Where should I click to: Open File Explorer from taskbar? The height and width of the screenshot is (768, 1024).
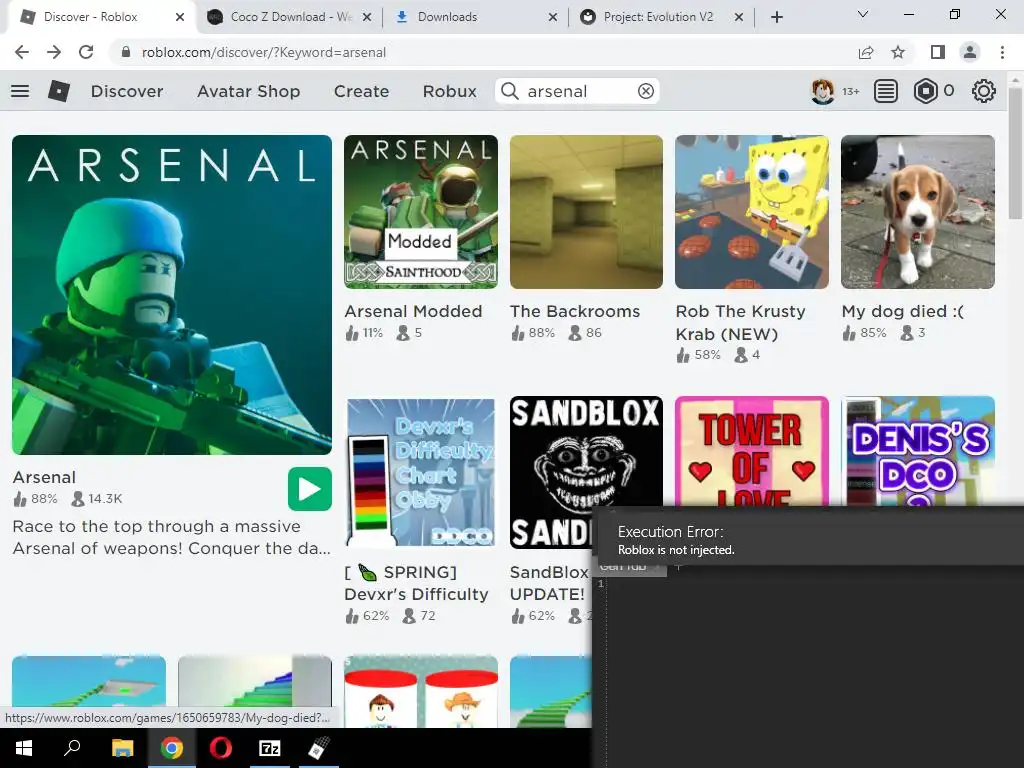tap(122, 748)
